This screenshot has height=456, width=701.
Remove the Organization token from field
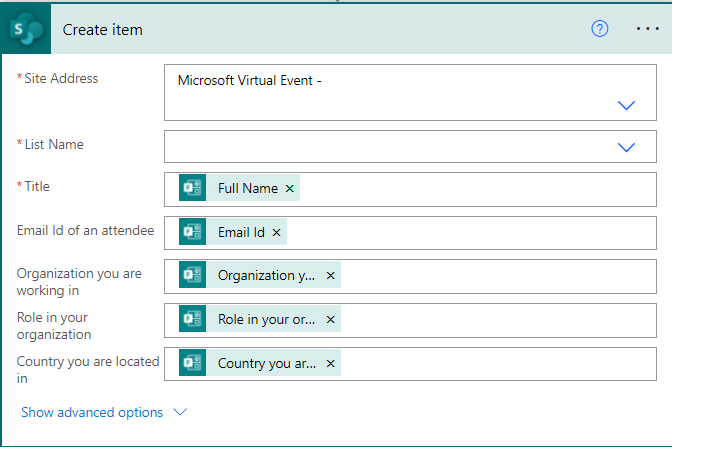331,275
